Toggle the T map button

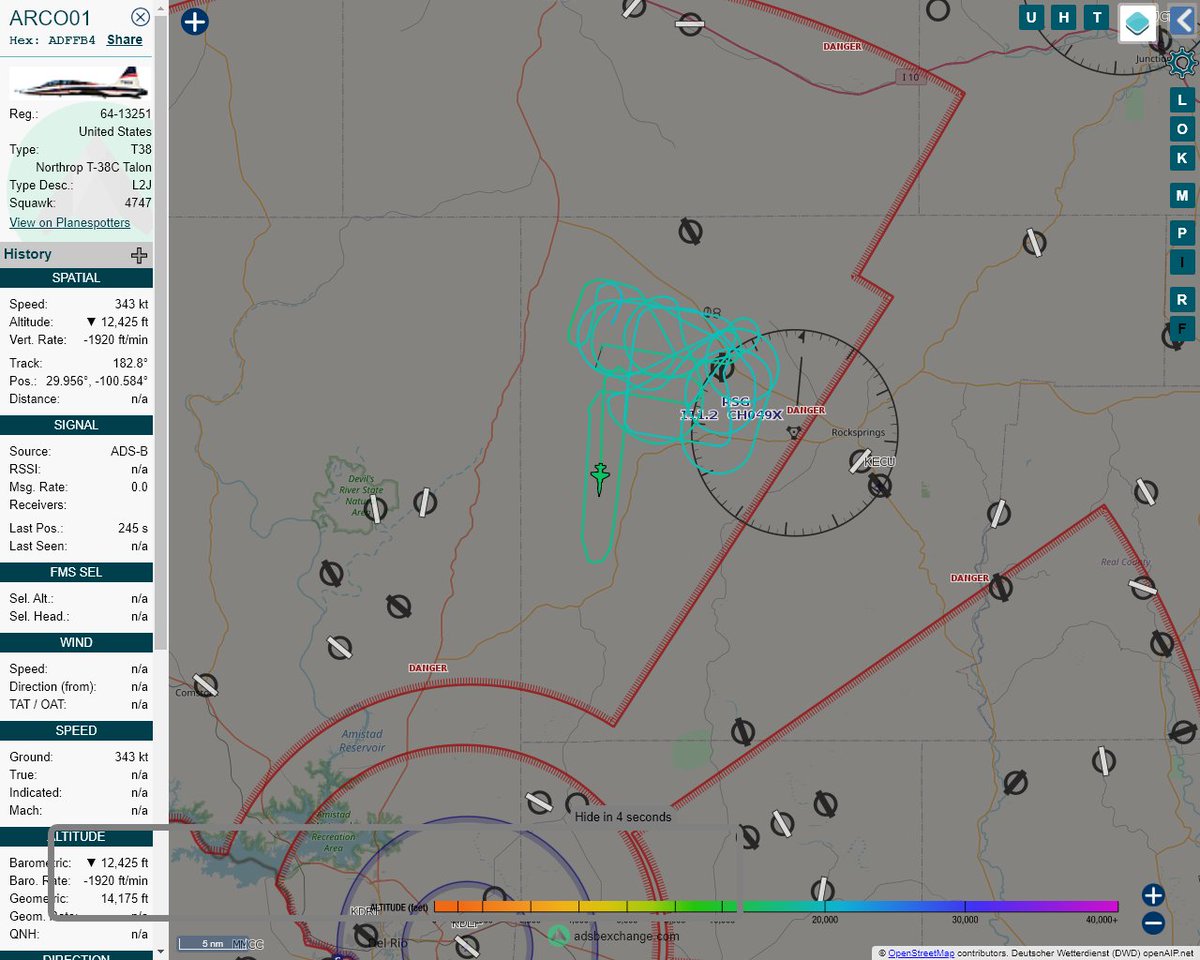point(1097,17)
